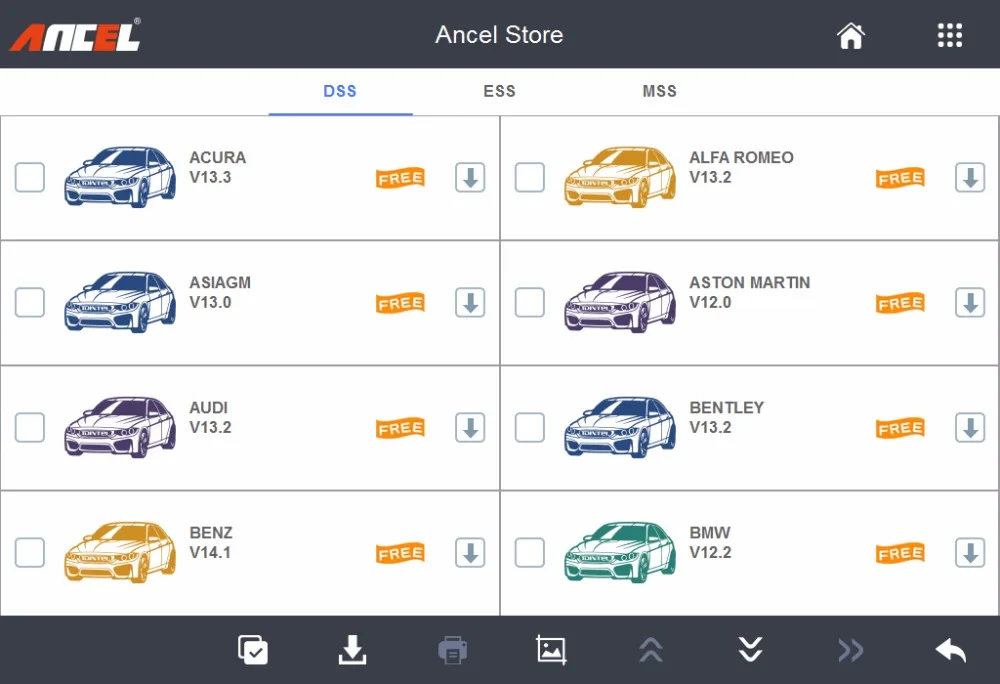Click the ASTON MARTIN car thumbnail
1000x684 pixels.
pos(620,302)
